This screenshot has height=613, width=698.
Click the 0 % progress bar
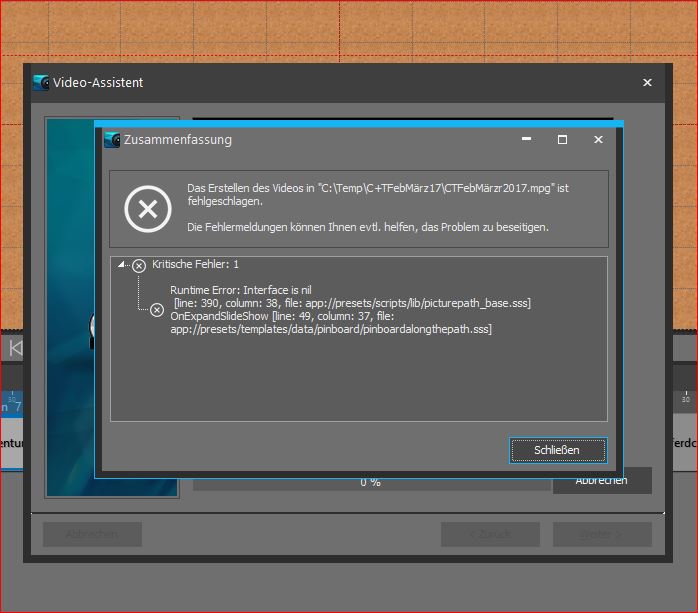pyautogui.click(x=370, y=482)
